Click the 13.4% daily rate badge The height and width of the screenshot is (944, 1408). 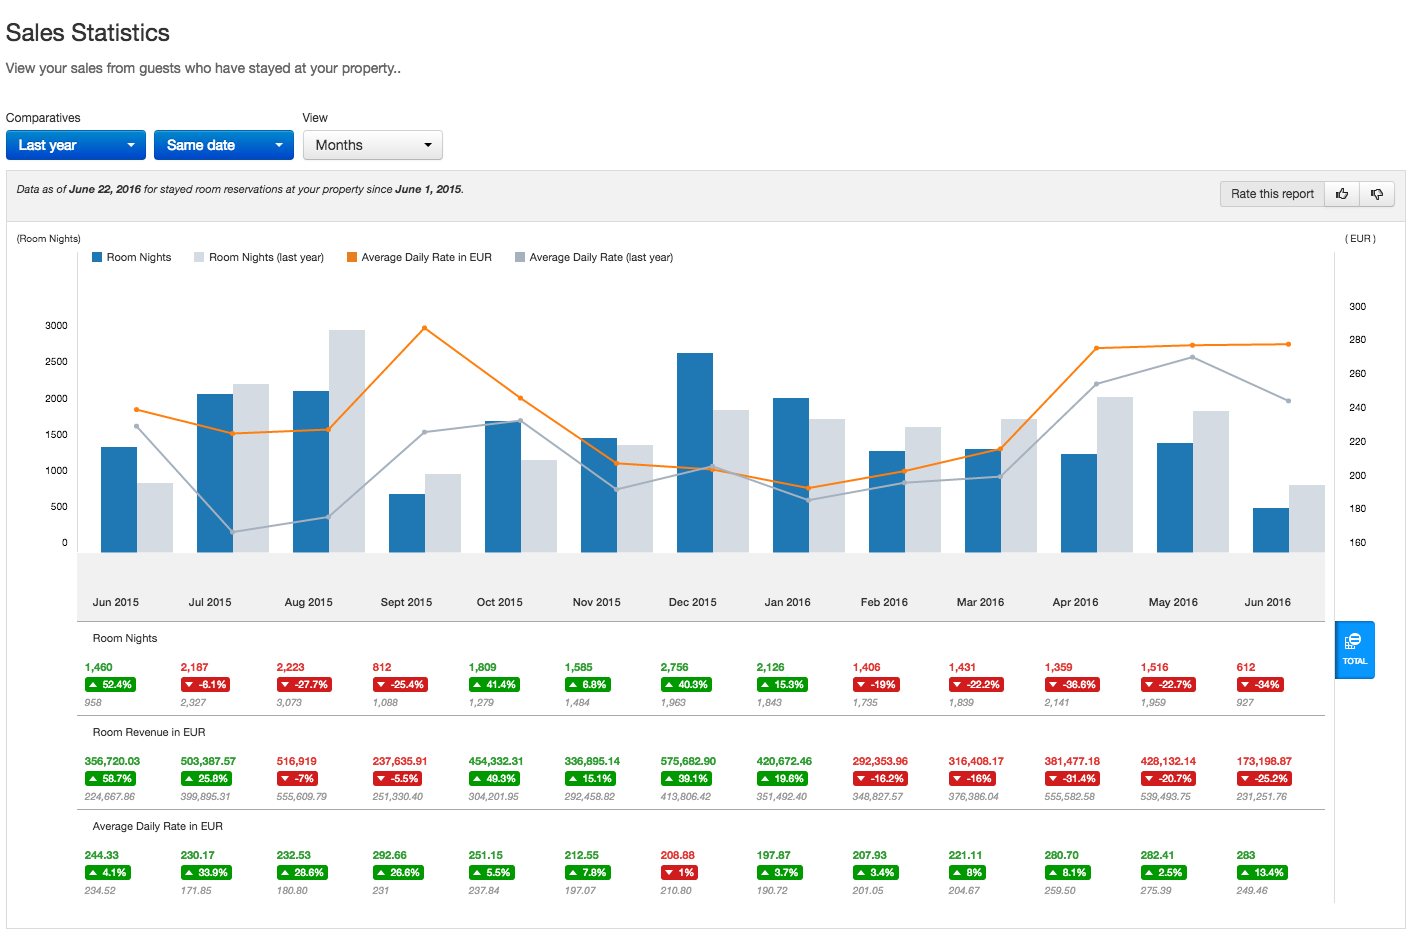(x=1262, y=873)
